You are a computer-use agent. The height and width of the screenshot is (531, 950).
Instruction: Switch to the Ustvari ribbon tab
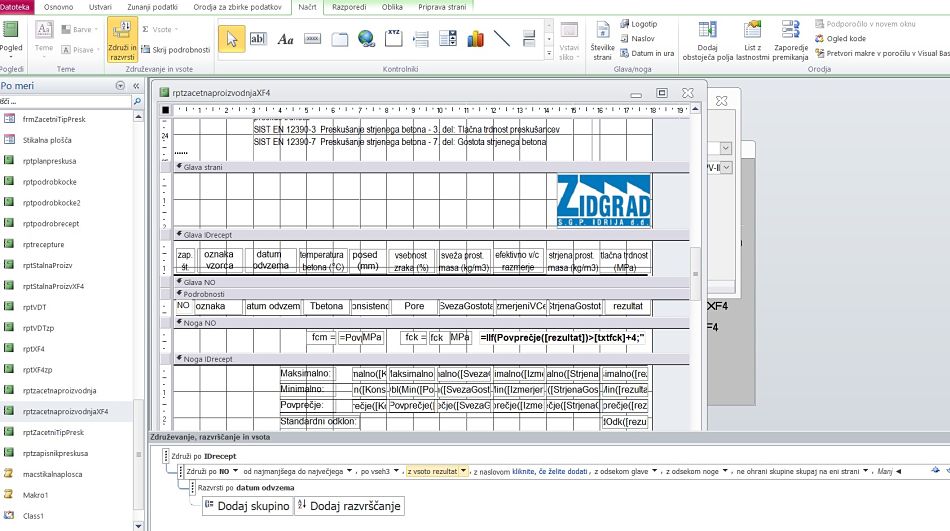[x=101, y=7]
